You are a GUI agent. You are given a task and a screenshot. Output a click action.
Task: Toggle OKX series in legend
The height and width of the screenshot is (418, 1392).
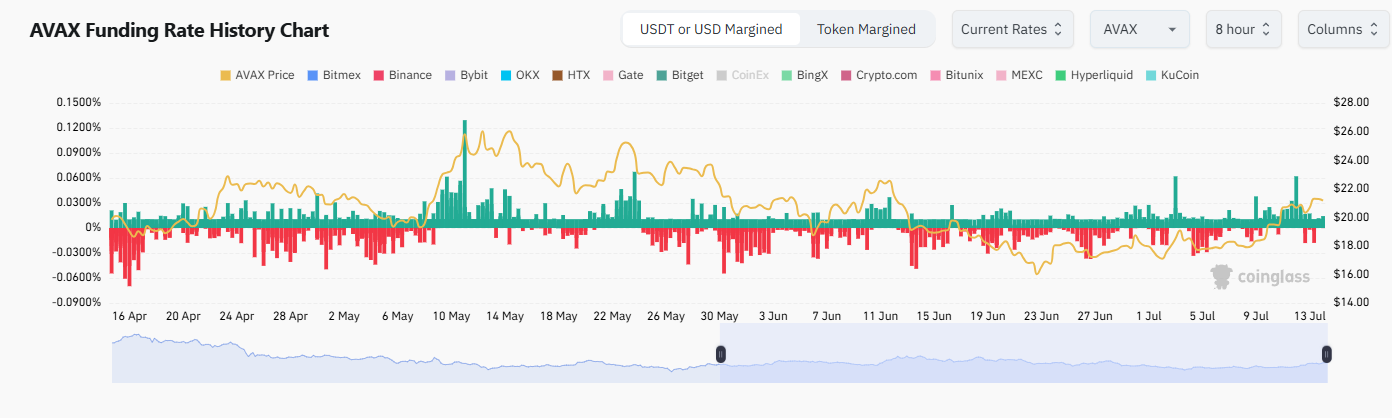point(519,75)
